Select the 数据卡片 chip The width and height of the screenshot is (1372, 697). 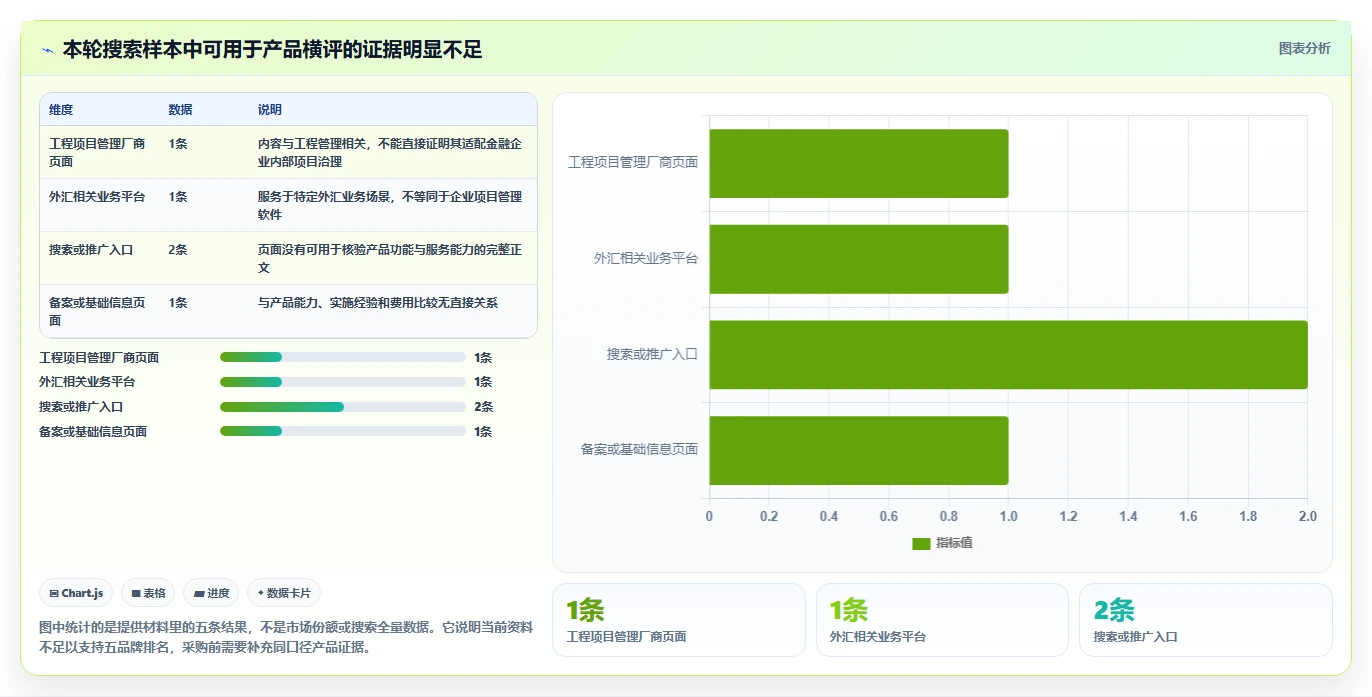284,593
